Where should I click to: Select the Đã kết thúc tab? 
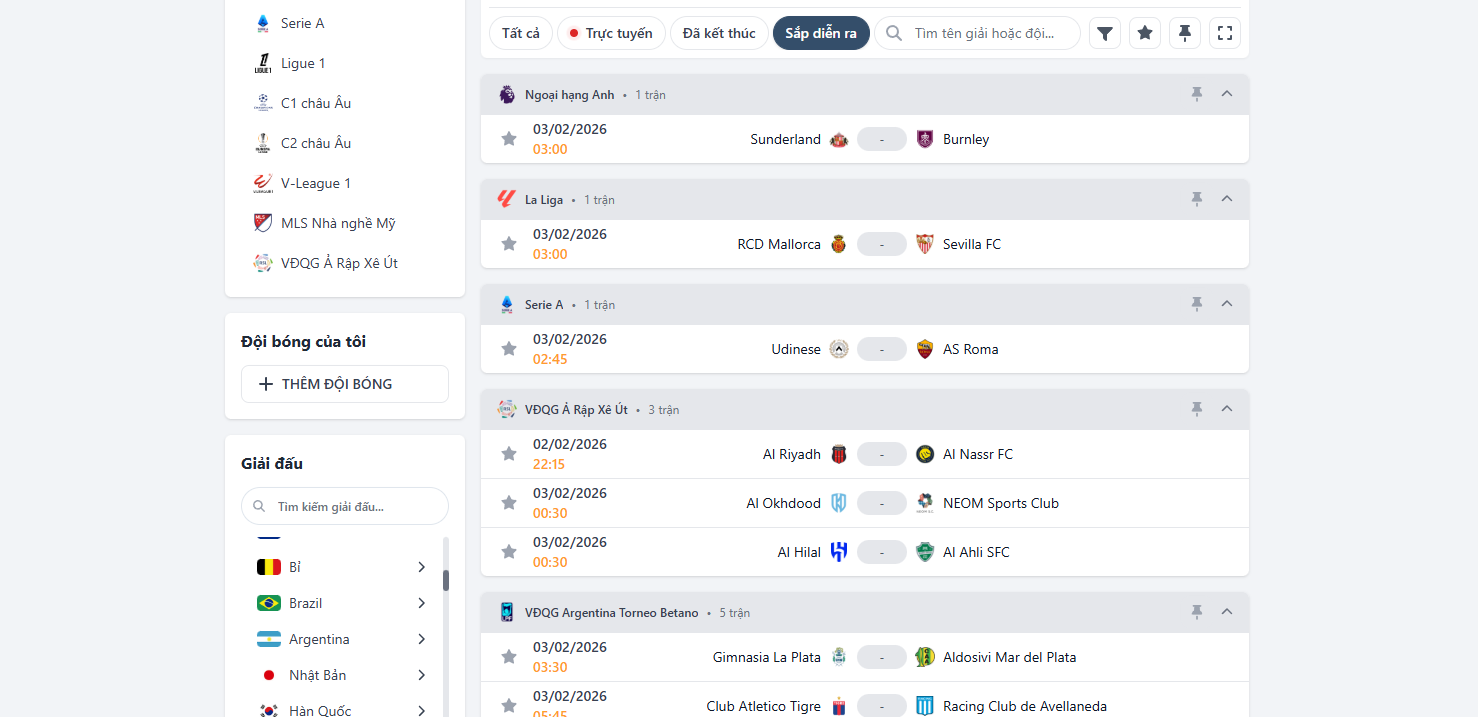pos(719,33)
